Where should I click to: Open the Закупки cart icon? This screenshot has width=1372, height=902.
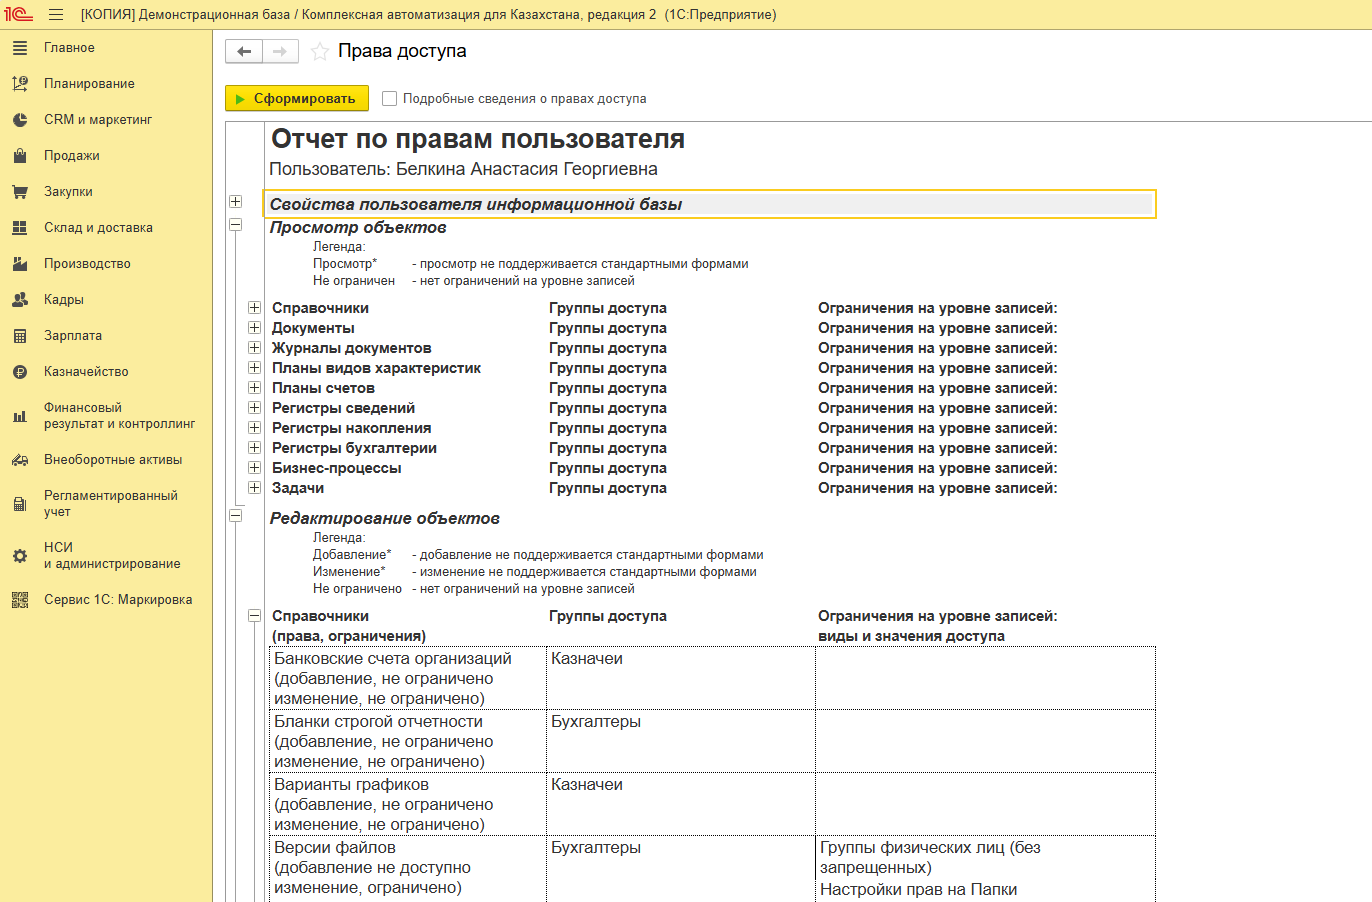pyautogui.click(x=20, y=192)
